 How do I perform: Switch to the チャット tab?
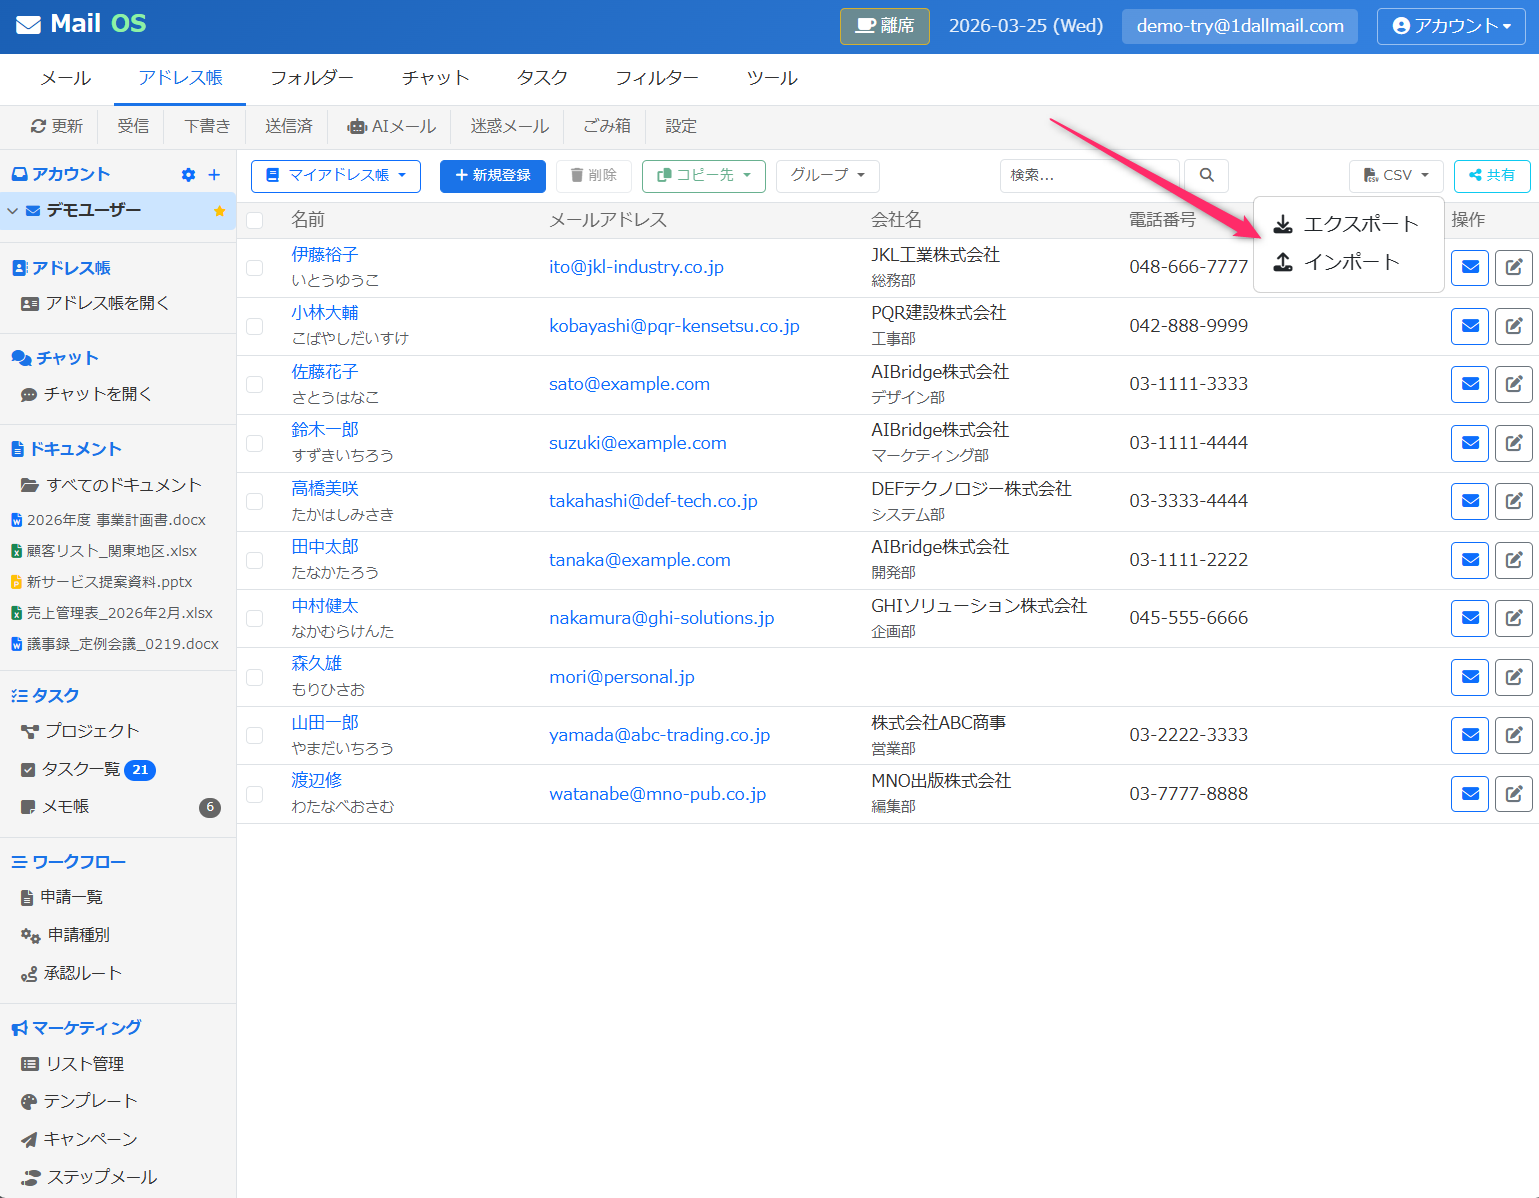click(435, 78)
